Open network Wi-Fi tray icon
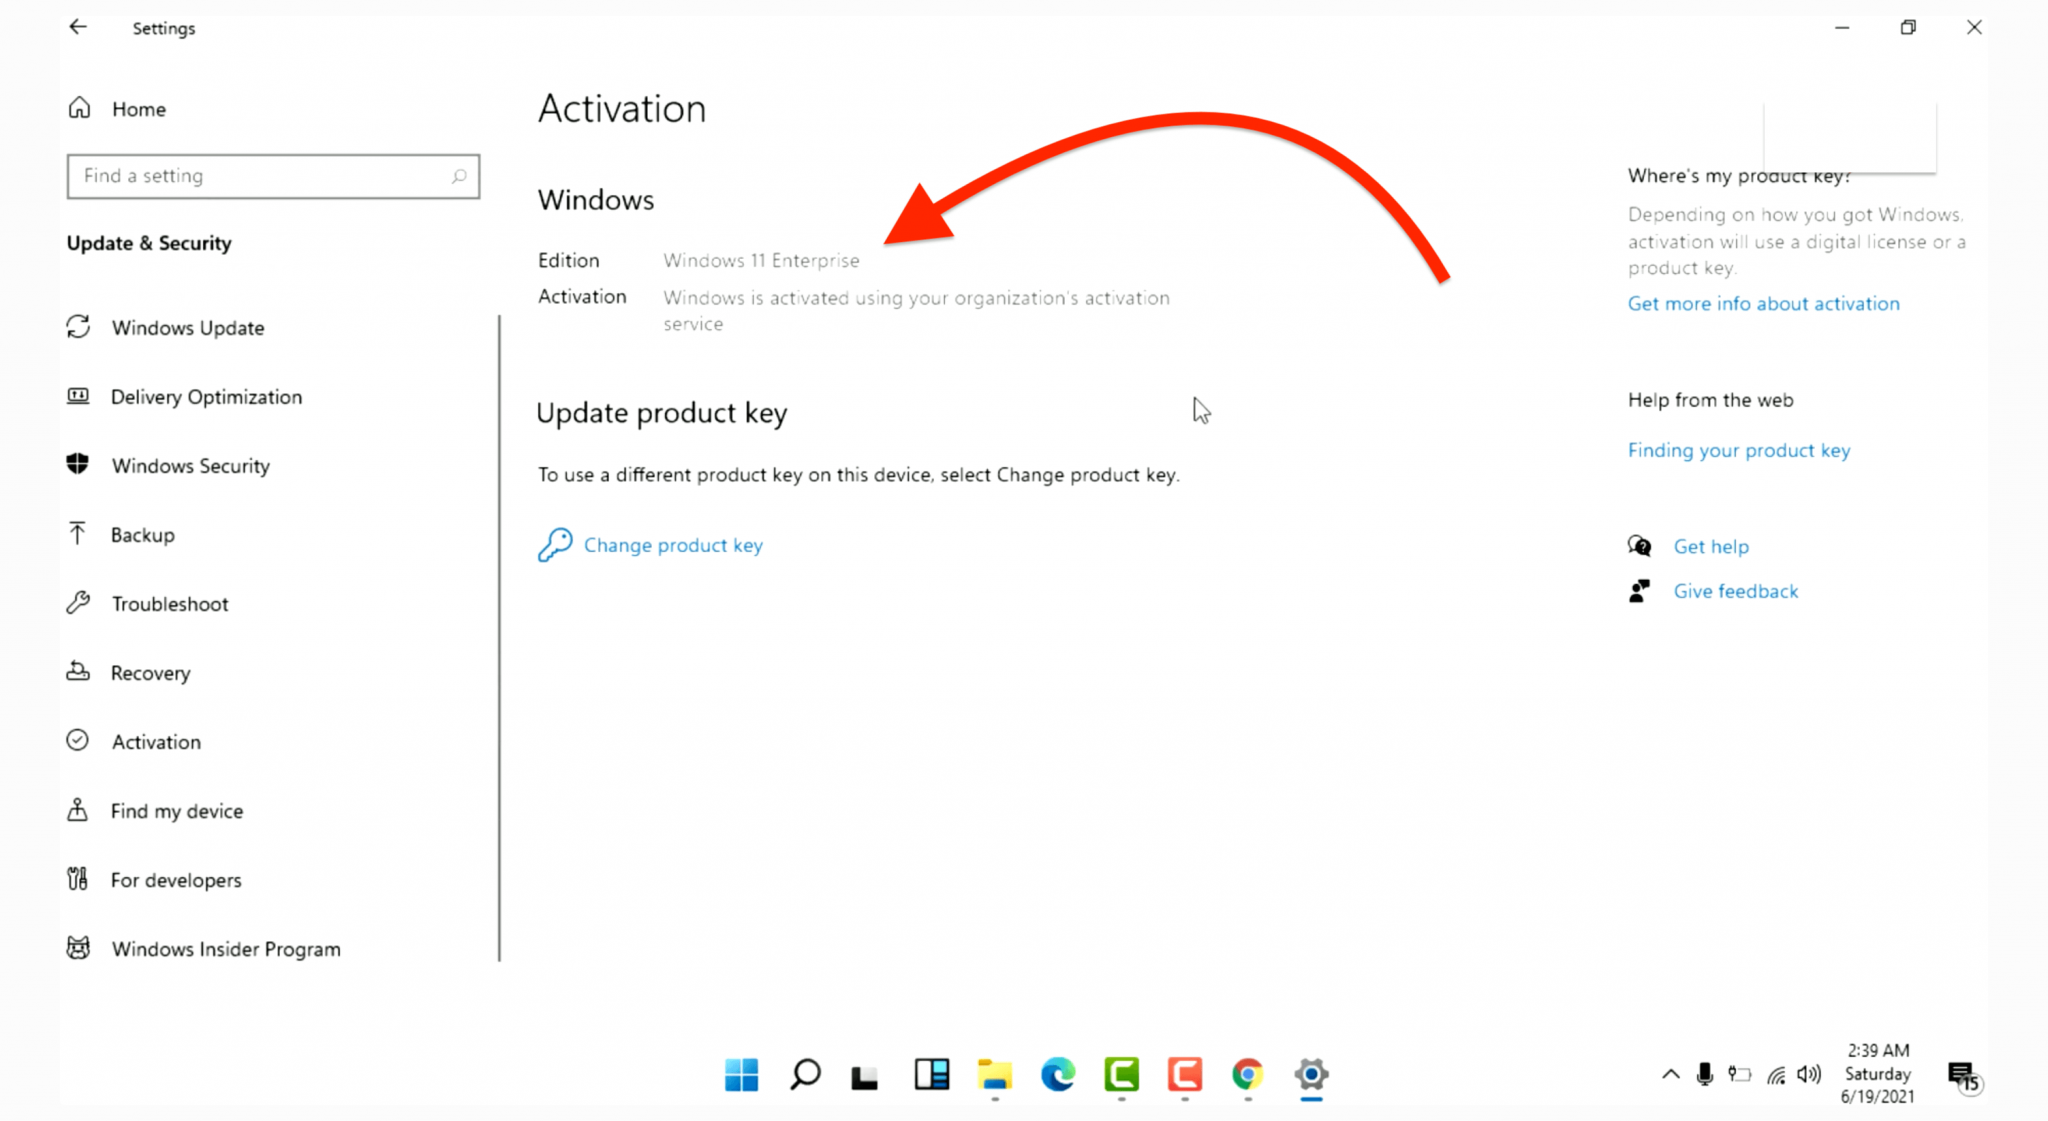Viewport: 2048px width, 1121px height. [1776, 1075]
